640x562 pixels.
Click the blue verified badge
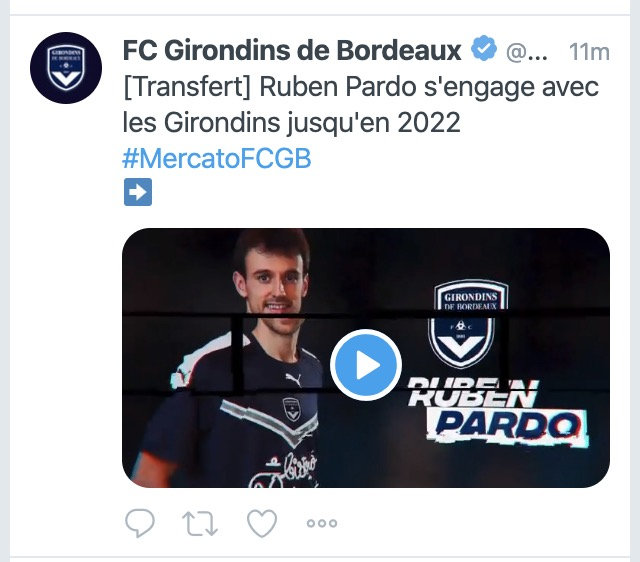point(484,48)
